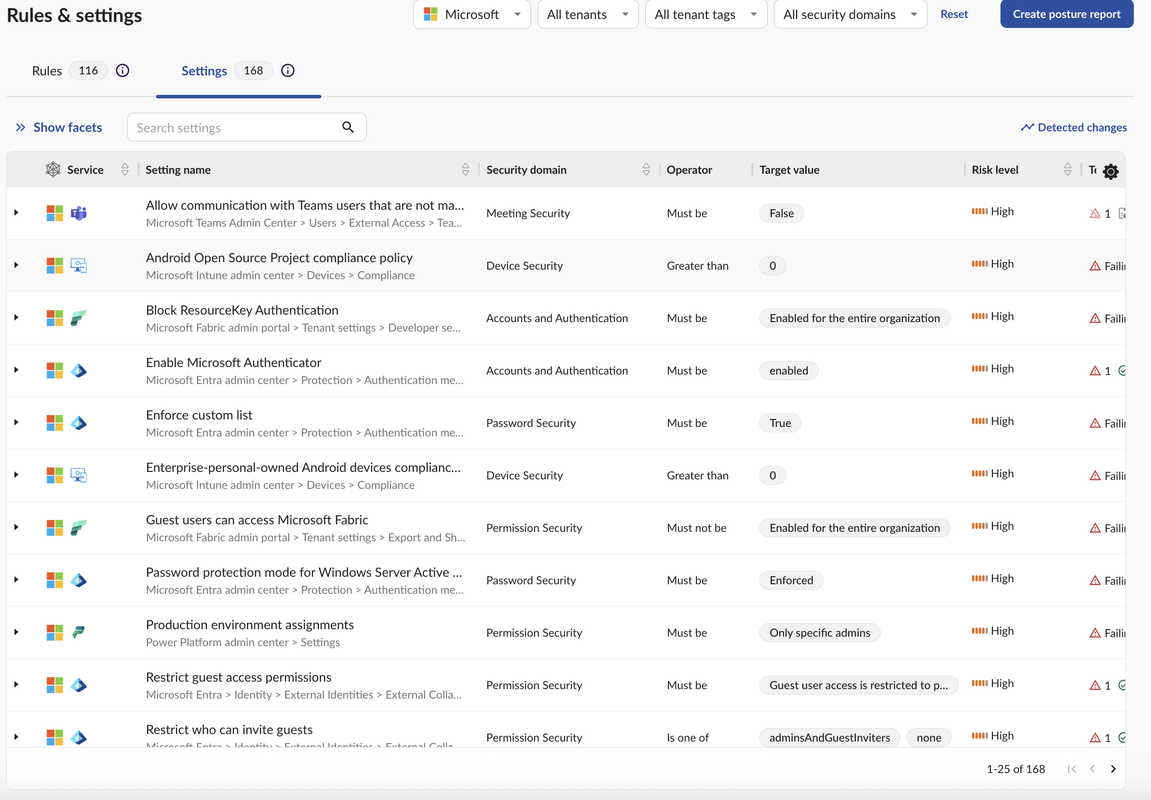Click the Power Platform icon in the Production environment row
1151x800 pixels.
[x=79, y=632]
